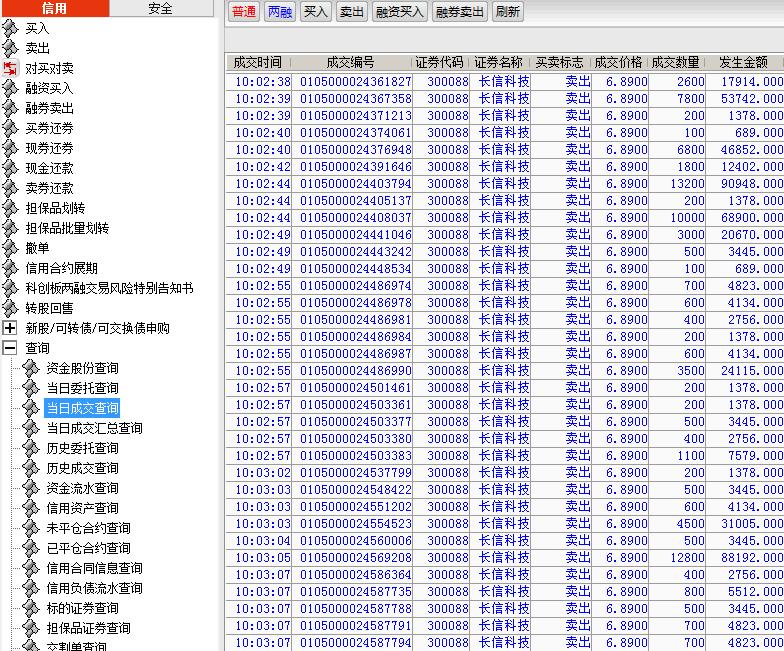Click the icon beside 未平仓合约查询
The height and width of the screenshot is (651, 784).
30,528
